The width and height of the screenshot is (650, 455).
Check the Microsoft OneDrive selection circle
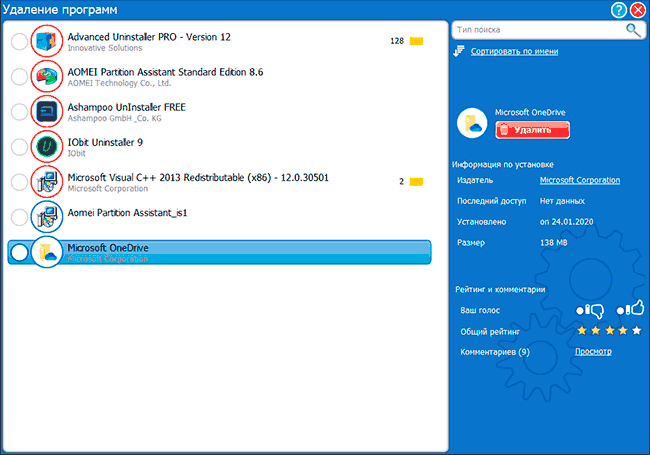pyautogui.click(x=19, y=252)
